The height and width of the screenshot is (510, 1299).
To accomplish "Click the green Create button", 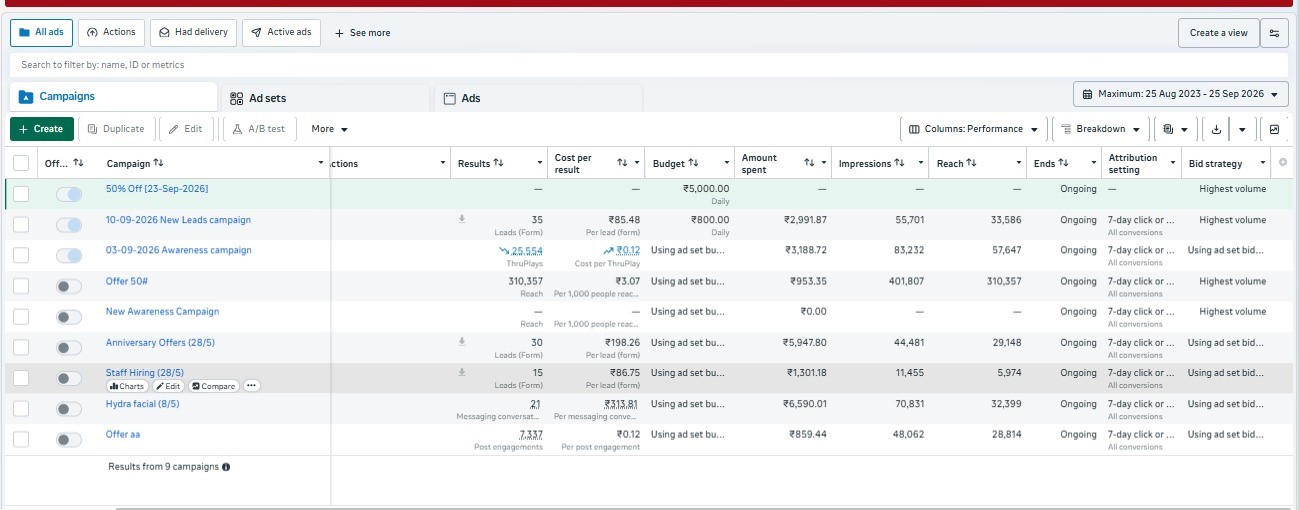I will click(x=41, y=129).
